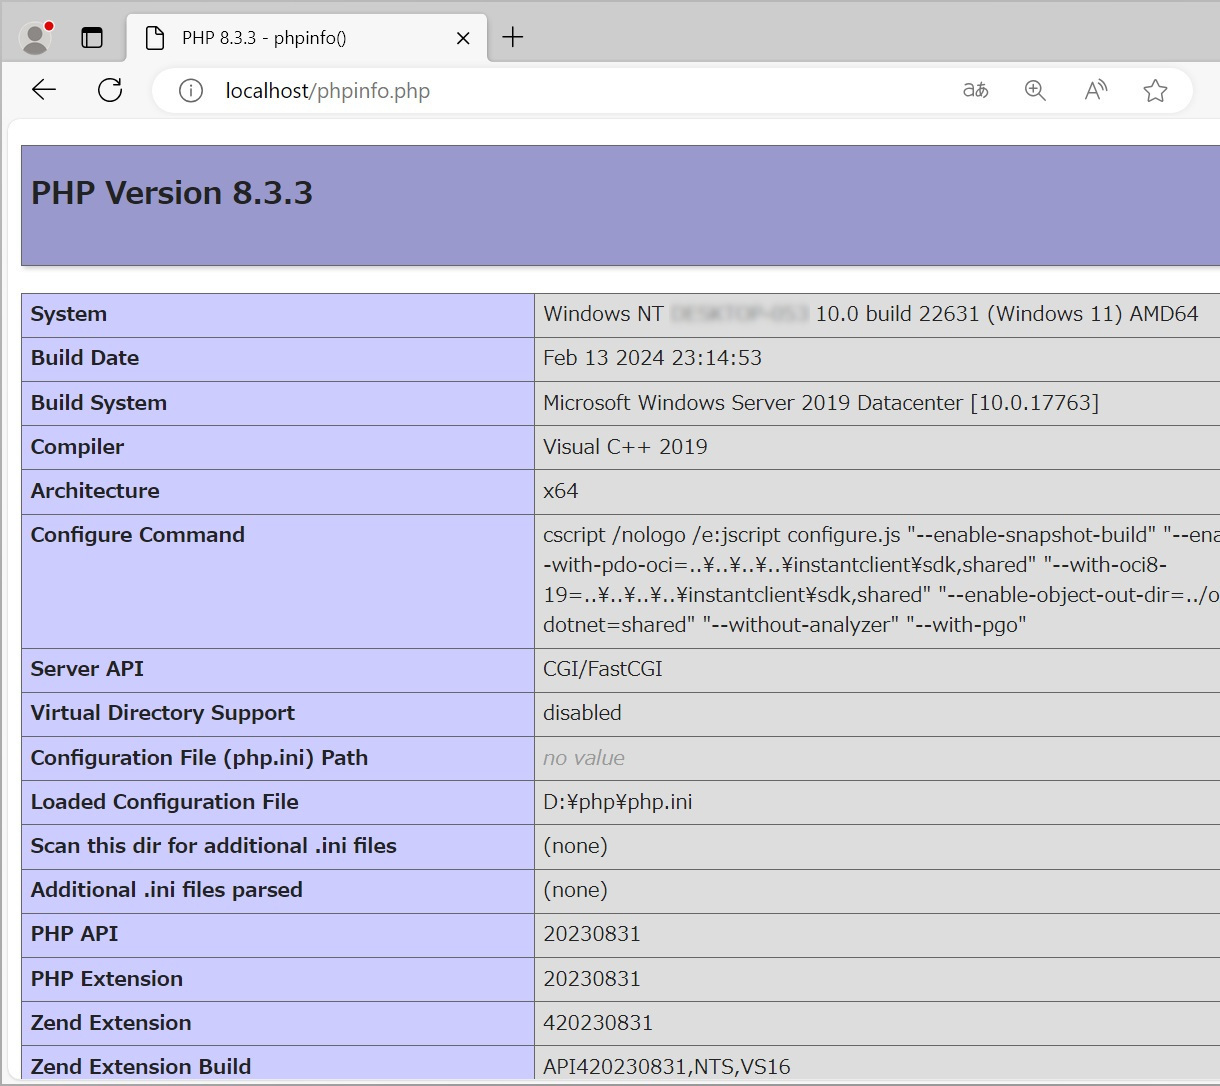Select the PHP Version 8.3.3 header text
This screenshot has width=1220, height=1086.
pos(172,193)
